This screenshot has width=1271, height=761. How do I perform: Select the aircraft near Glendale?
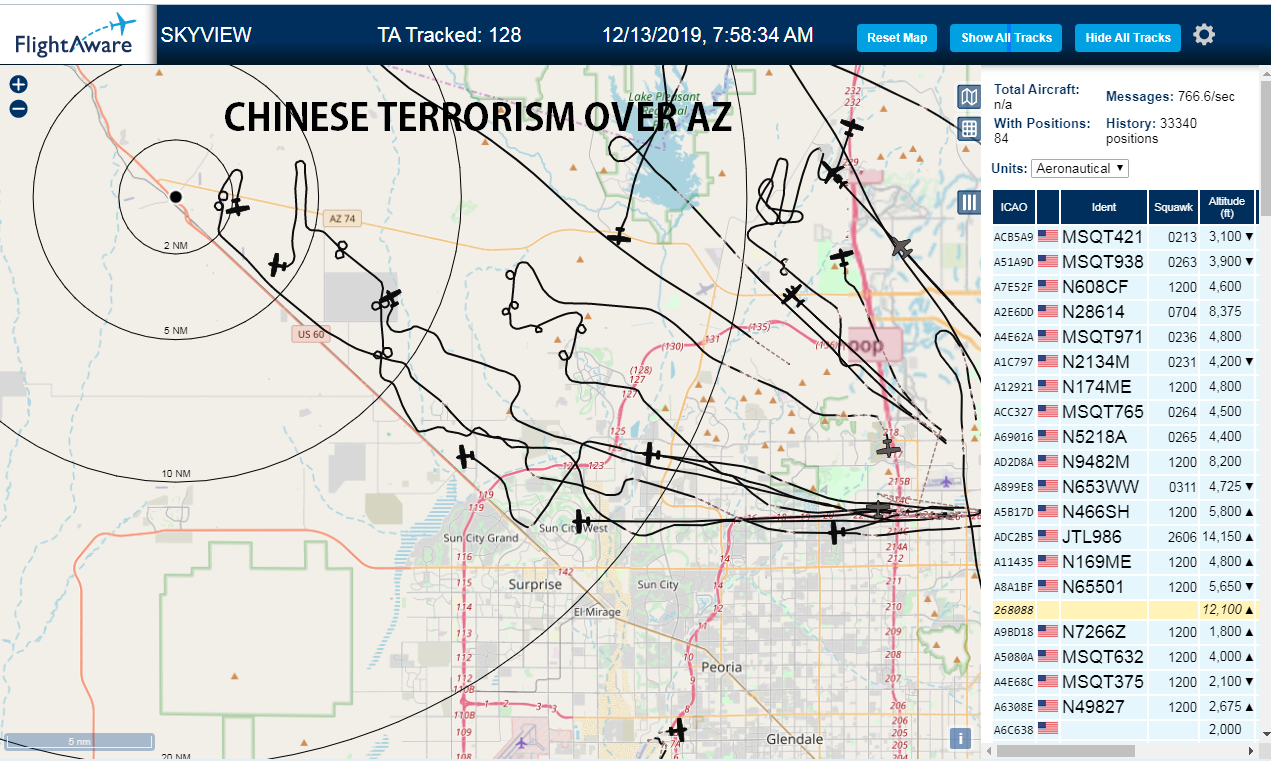[x=679, y=729]
